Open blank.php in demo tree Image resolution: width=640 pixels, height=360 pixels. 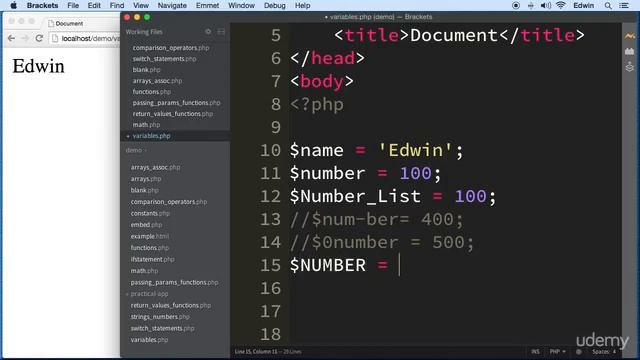coord(144,190)
